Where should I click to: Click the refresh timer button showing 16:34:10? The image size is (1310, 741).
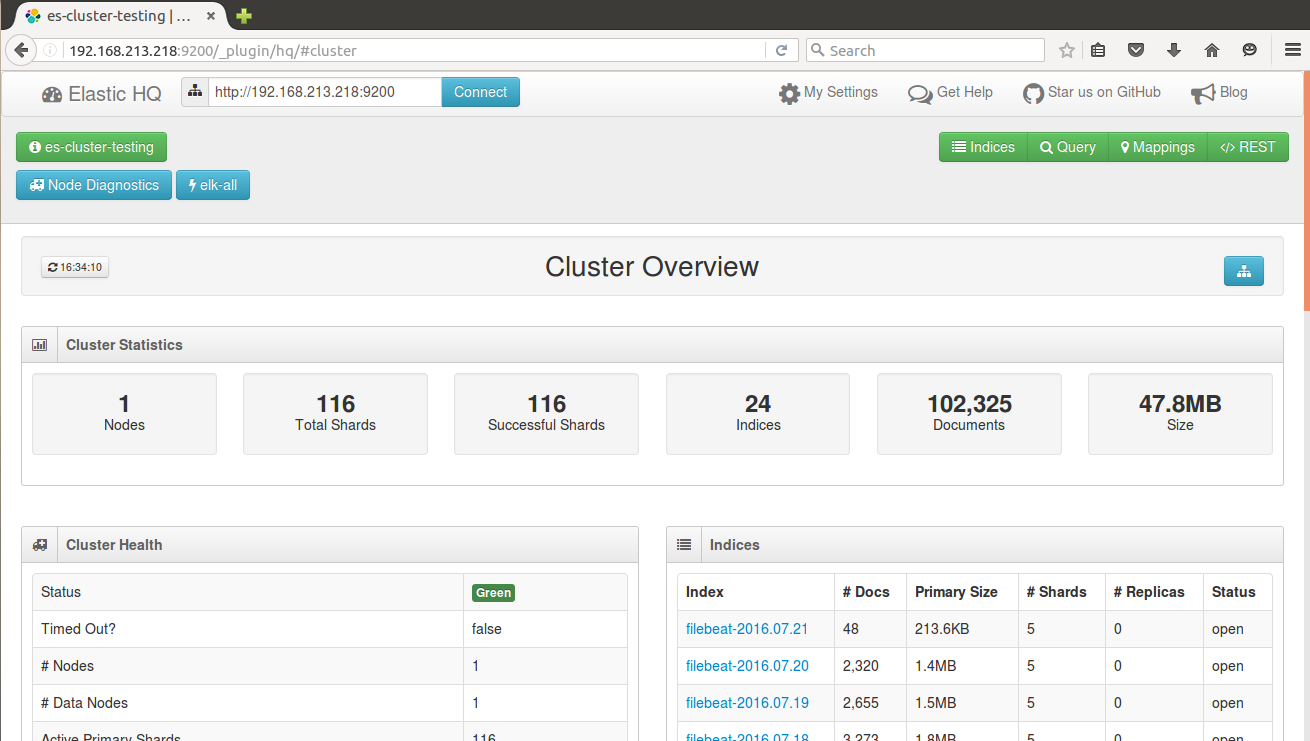(75, 267)
